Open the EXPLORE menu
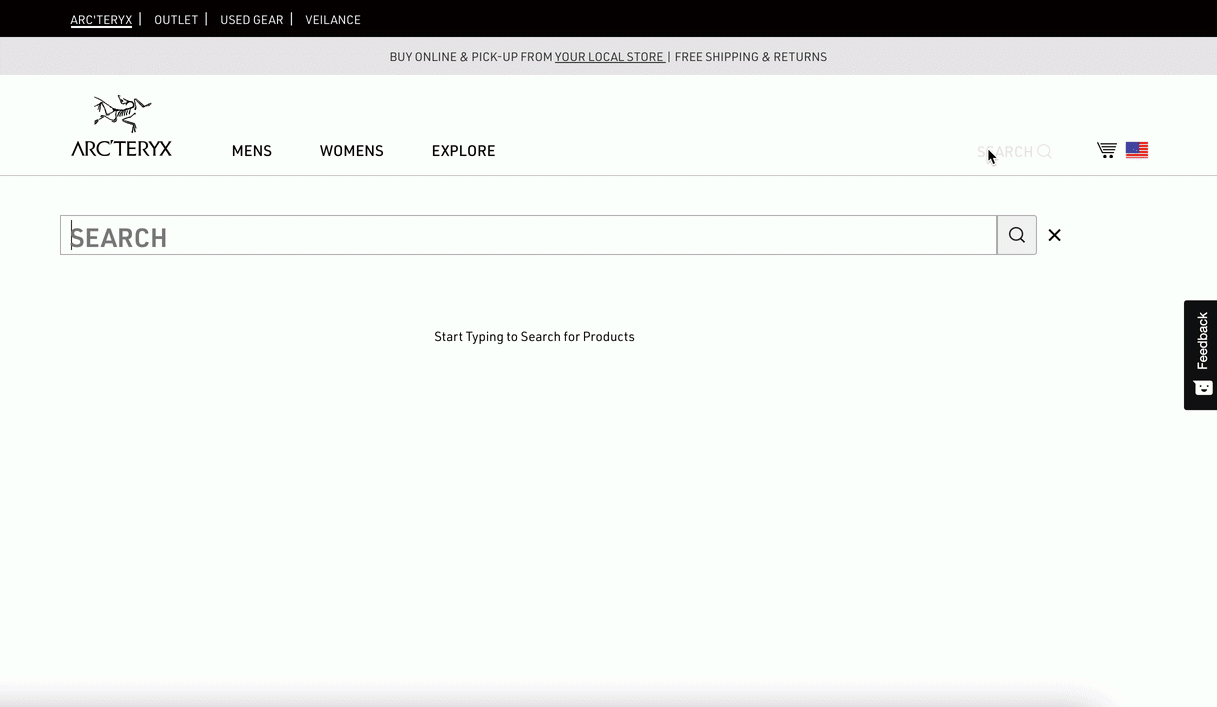Screen dimensions: 1217x707 click(x=463, y=151)
